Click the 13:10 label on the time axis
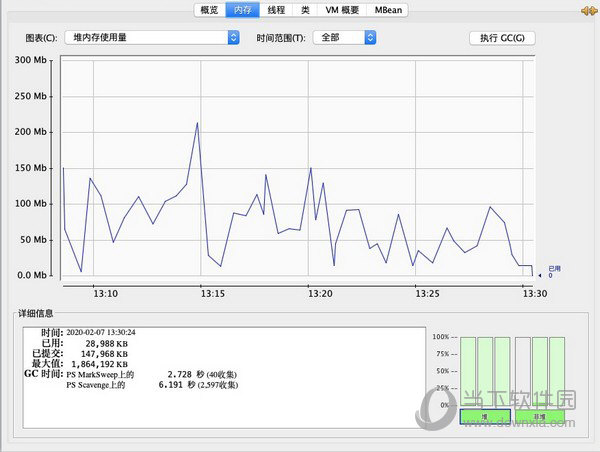This screenshot has height=452, width=600. [106, 294]
